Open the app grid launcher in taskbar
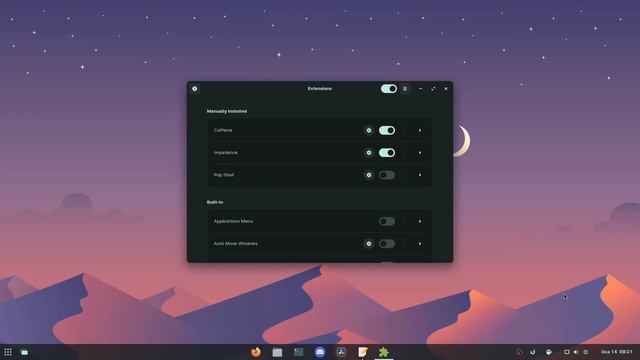The width and height of the screenshot is (640, 360). [x=8, y=352]
